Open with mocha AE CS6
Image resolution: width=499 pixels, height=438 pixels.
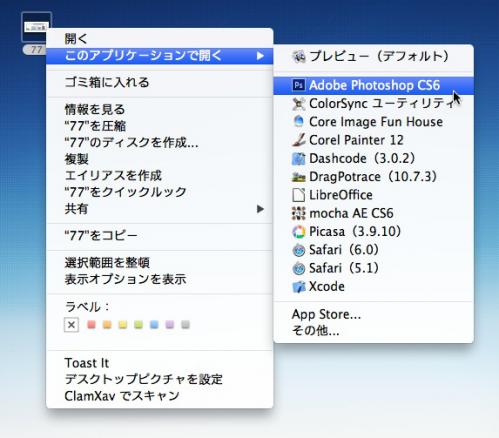[373, 213]
